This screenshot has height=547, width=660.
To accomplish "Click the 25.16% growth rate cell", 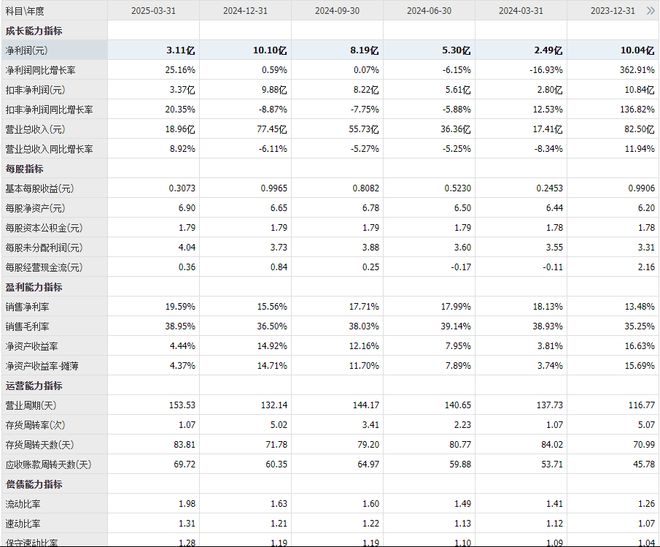I will pyautogui.click(x=180, y=70).
